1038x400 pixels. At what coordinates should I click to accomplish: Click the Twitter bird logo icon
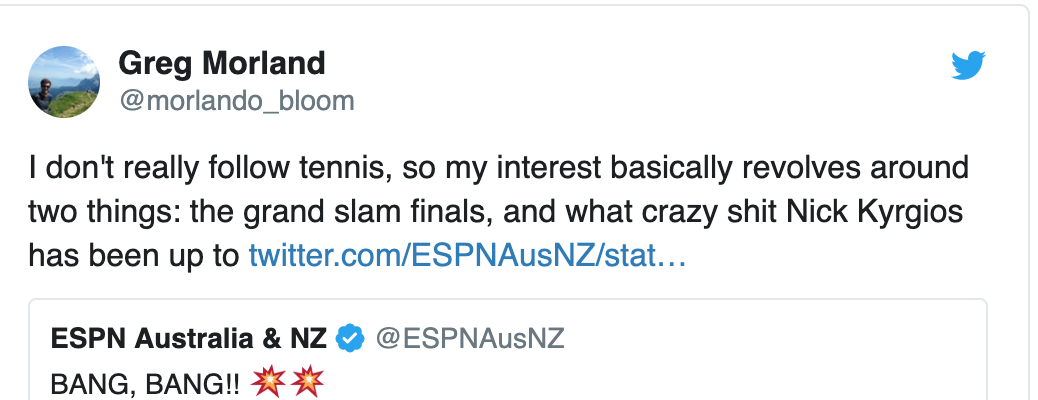click(968, 67)
